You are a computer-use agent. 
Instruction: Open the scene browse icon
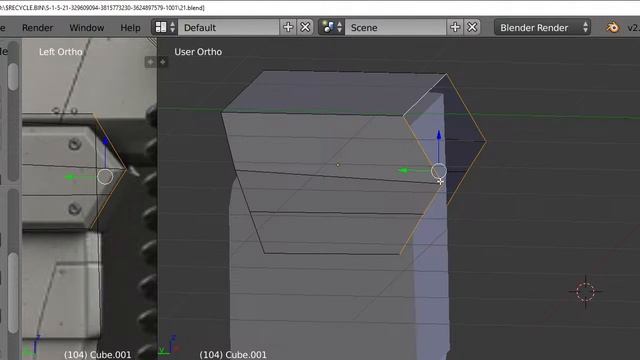[331, 27]
